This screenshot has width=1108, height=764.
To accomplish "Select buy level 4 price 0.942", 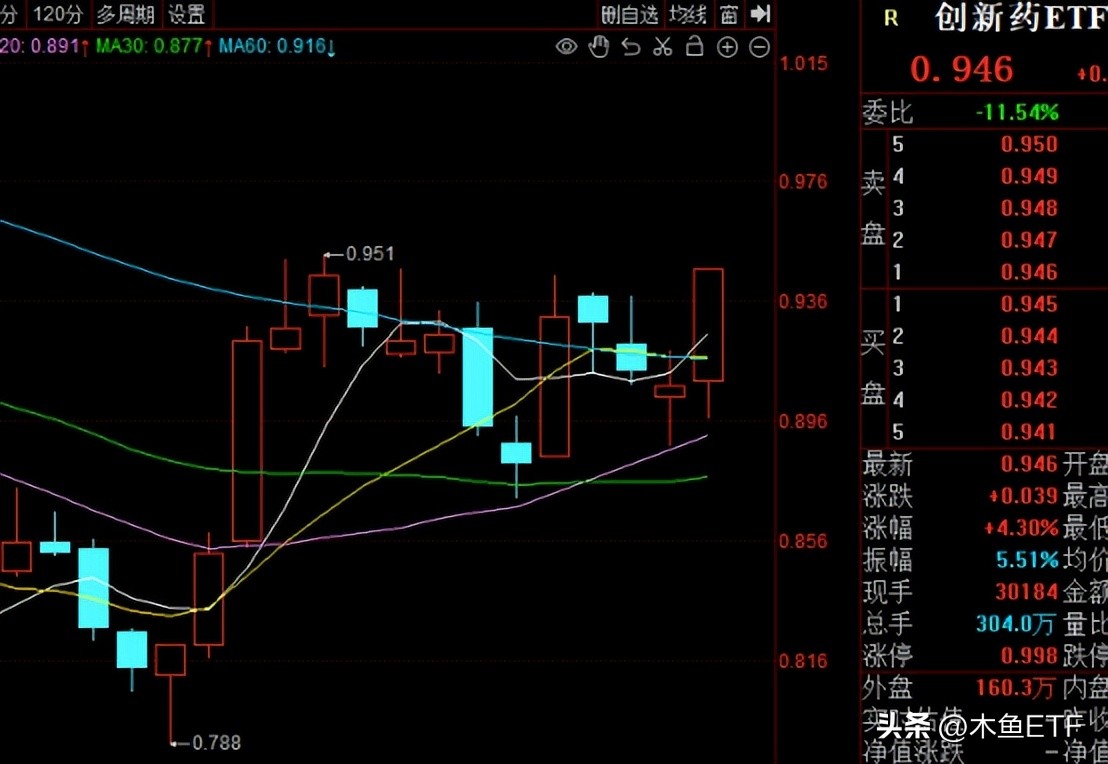I will point(1029,400).
